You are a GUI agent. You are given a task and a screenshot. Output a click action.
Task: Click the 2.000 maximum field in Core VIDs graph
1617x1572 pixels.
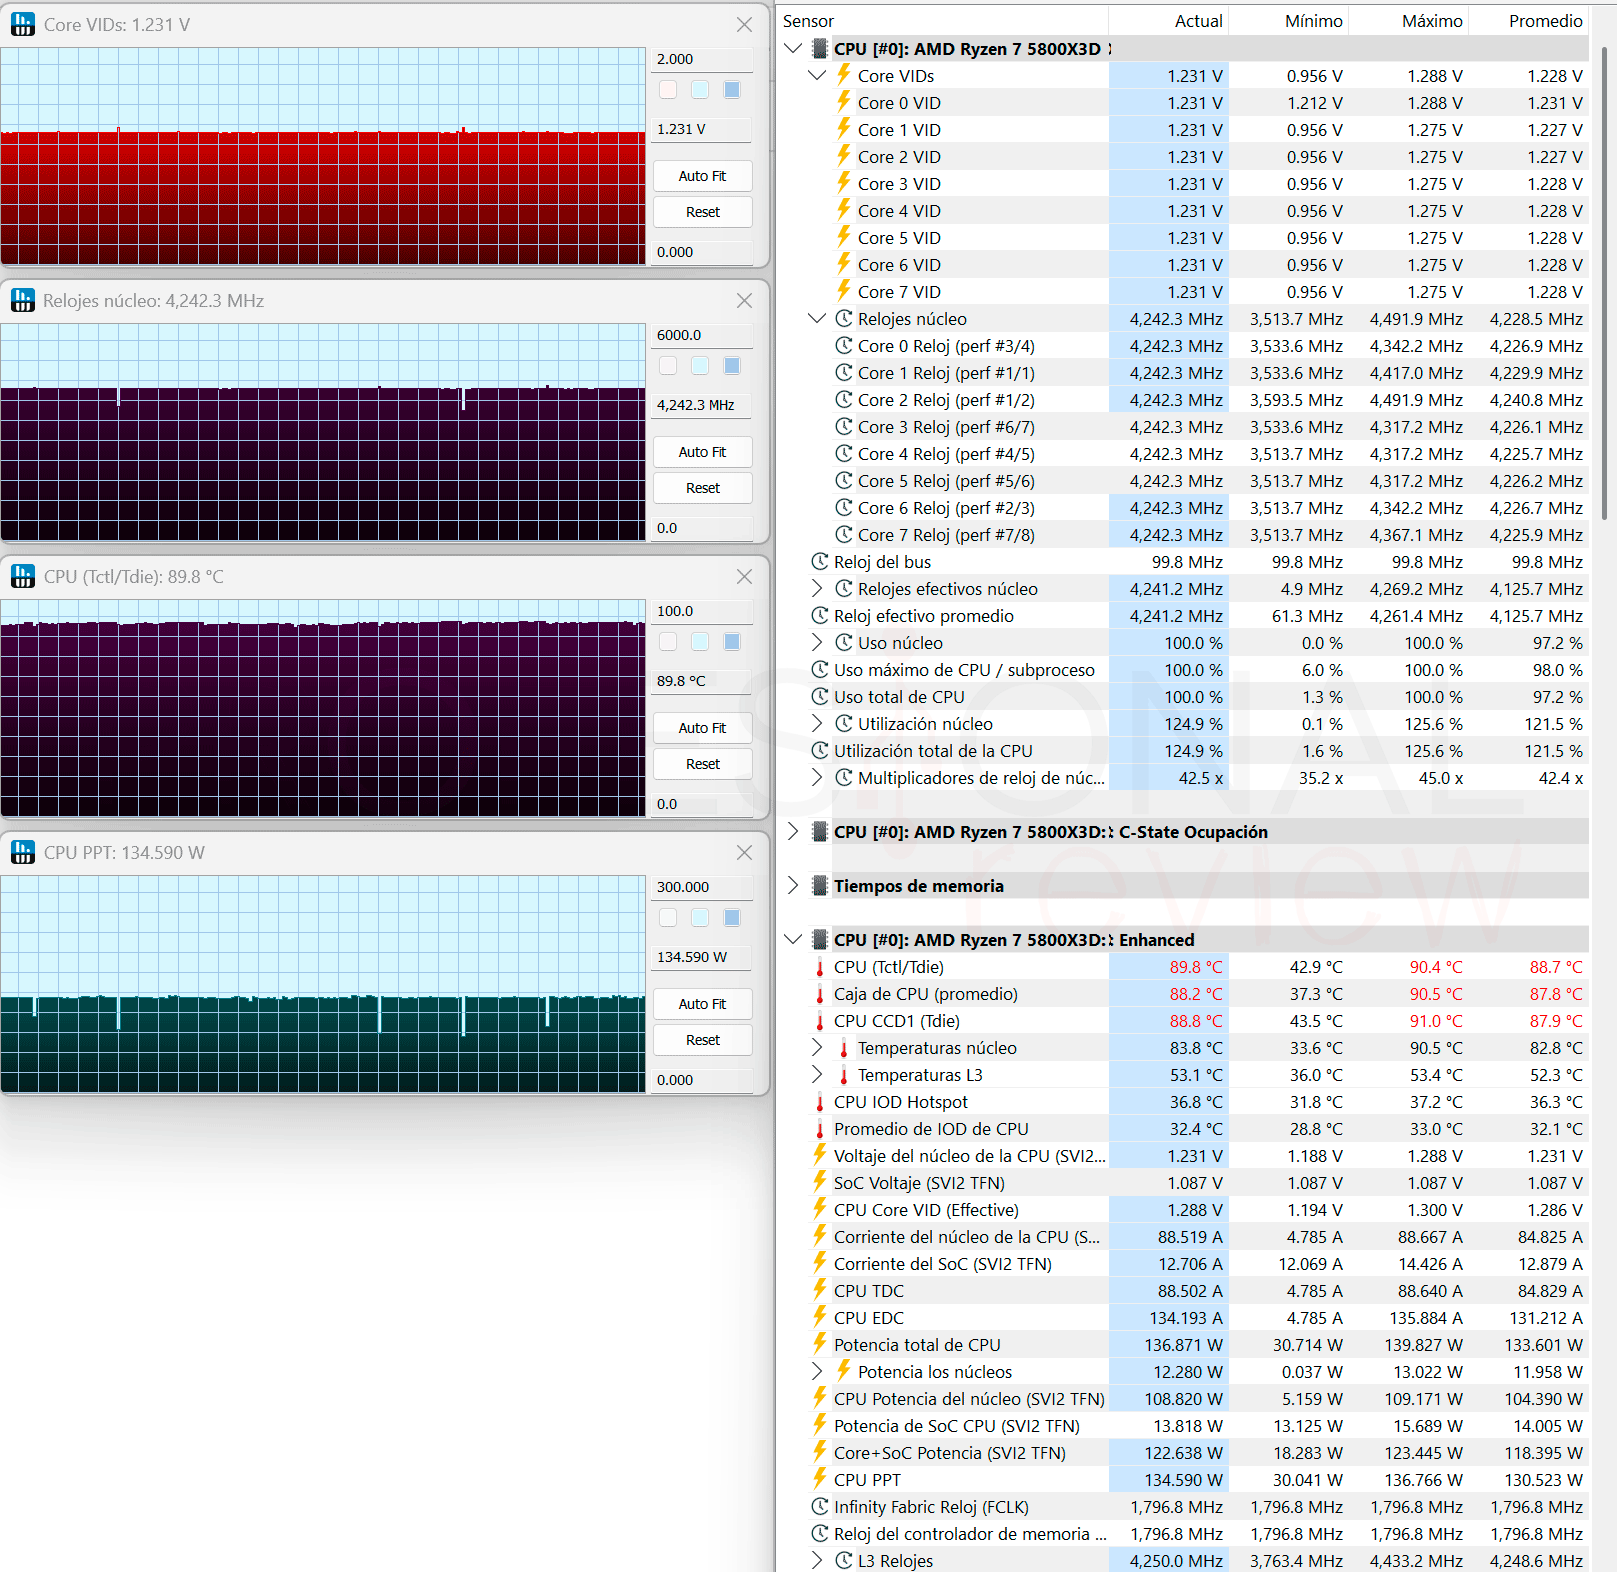[x=702, y=59]
